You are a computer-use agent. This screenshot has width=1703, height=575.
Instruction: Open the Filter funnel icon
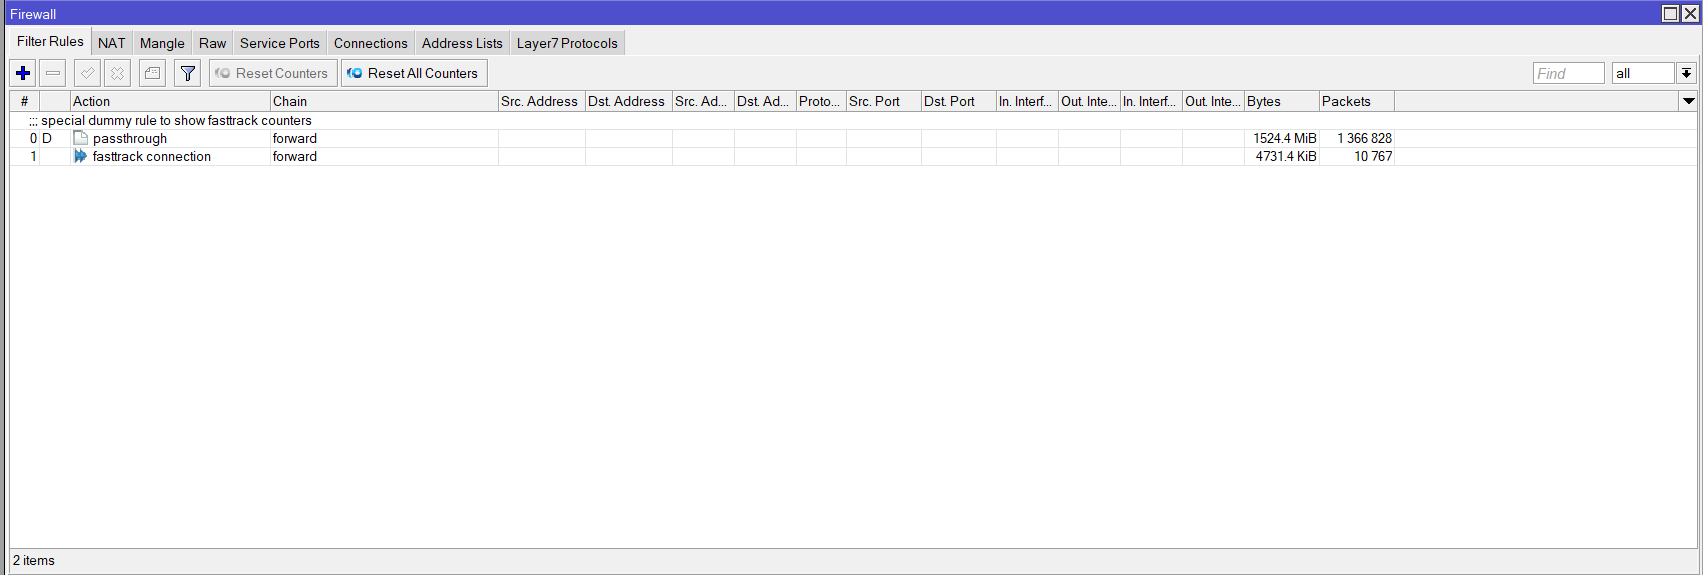pos(187,73)
